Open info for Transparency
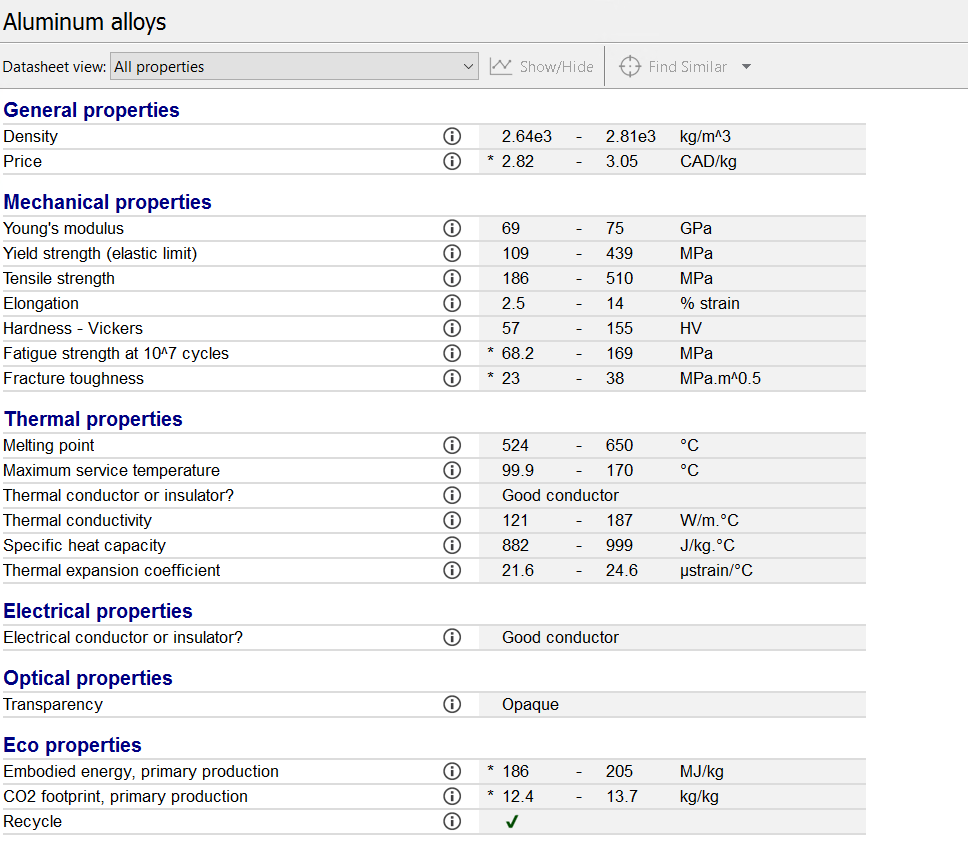The height and width of the screenshot is (849, 968). tap(451, 704)
